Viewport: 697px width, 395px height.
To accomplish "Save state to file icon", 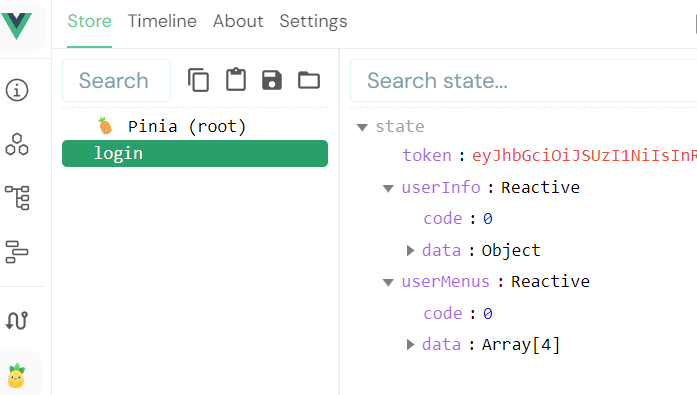I will (272, 80).
